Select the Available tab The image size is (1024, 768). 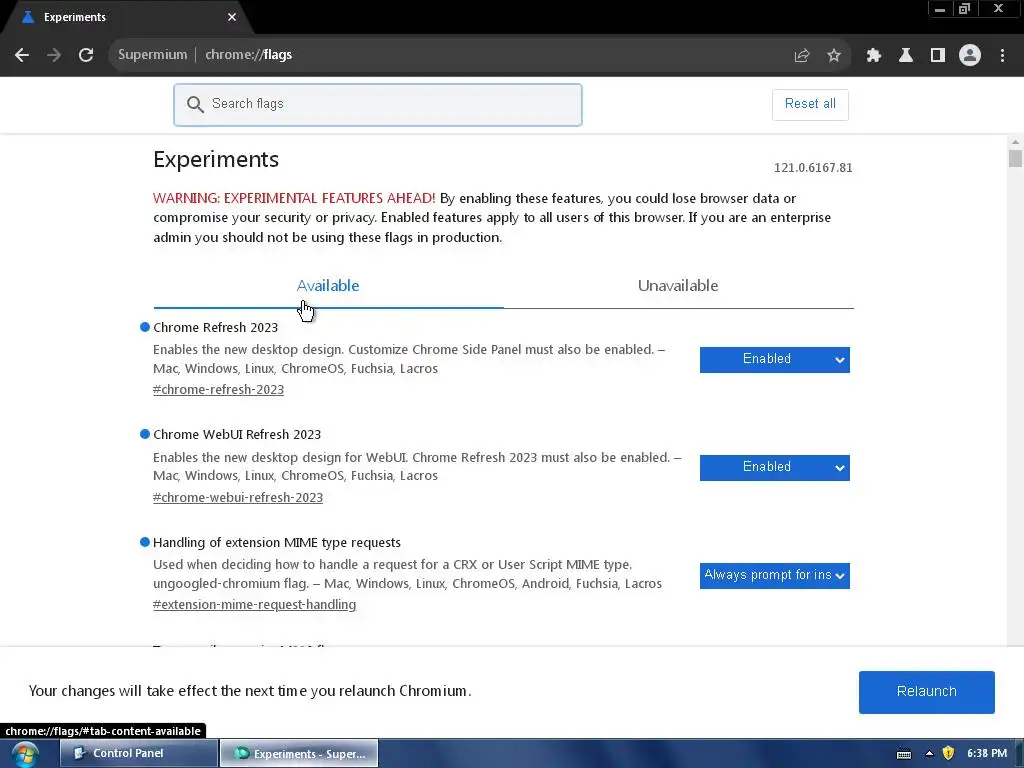click(328, 286)
